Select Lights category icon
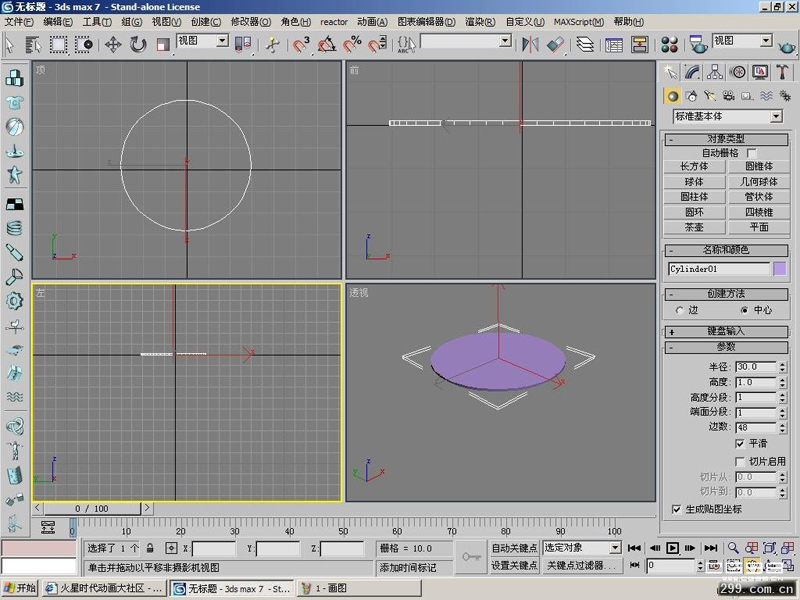This screenshot has width=800, height=600. click(710, 96)
